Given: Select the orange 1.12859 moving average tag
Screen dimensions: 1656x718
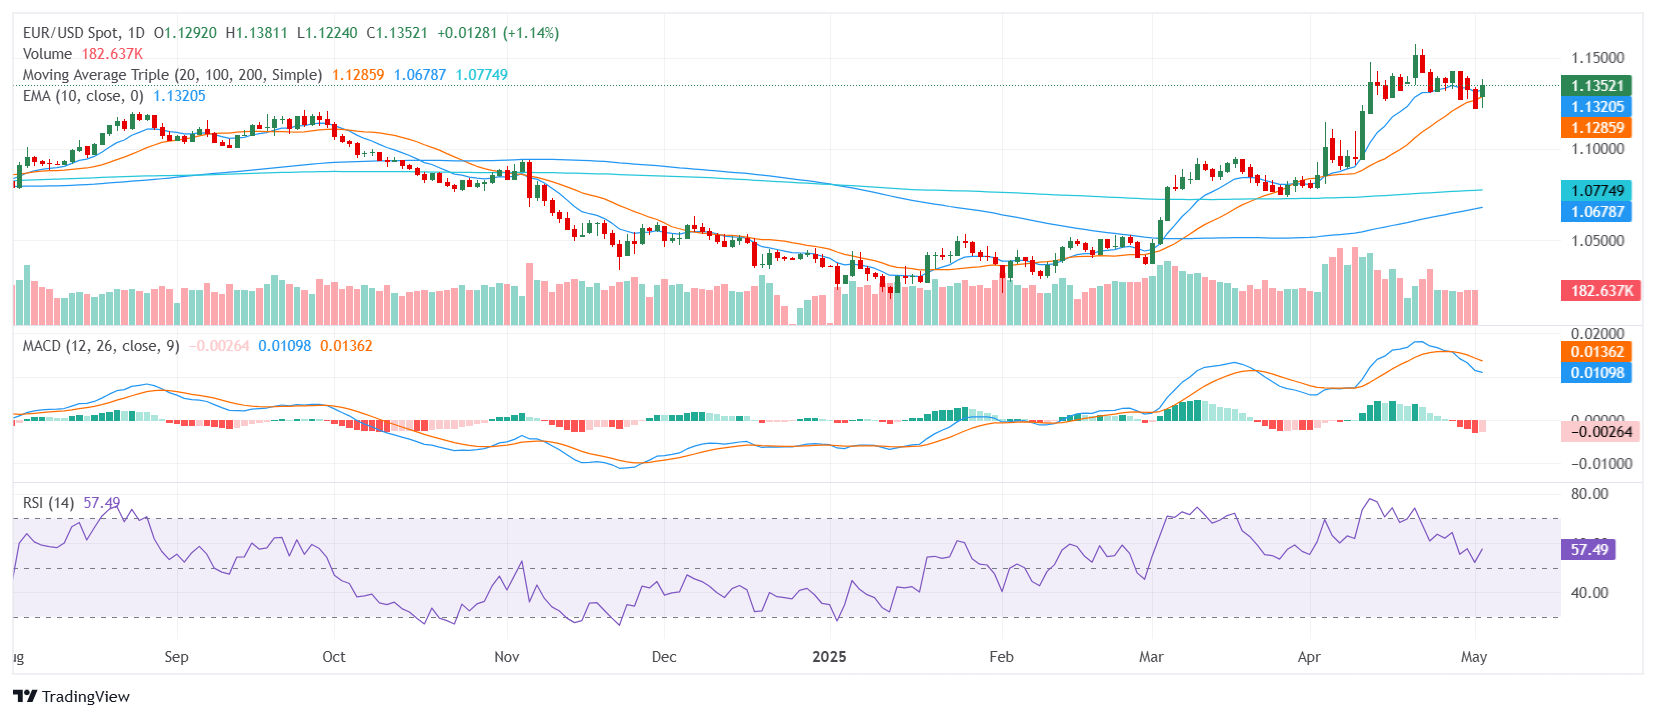Looking at the screenshot, I should (x=1596, y=128).
